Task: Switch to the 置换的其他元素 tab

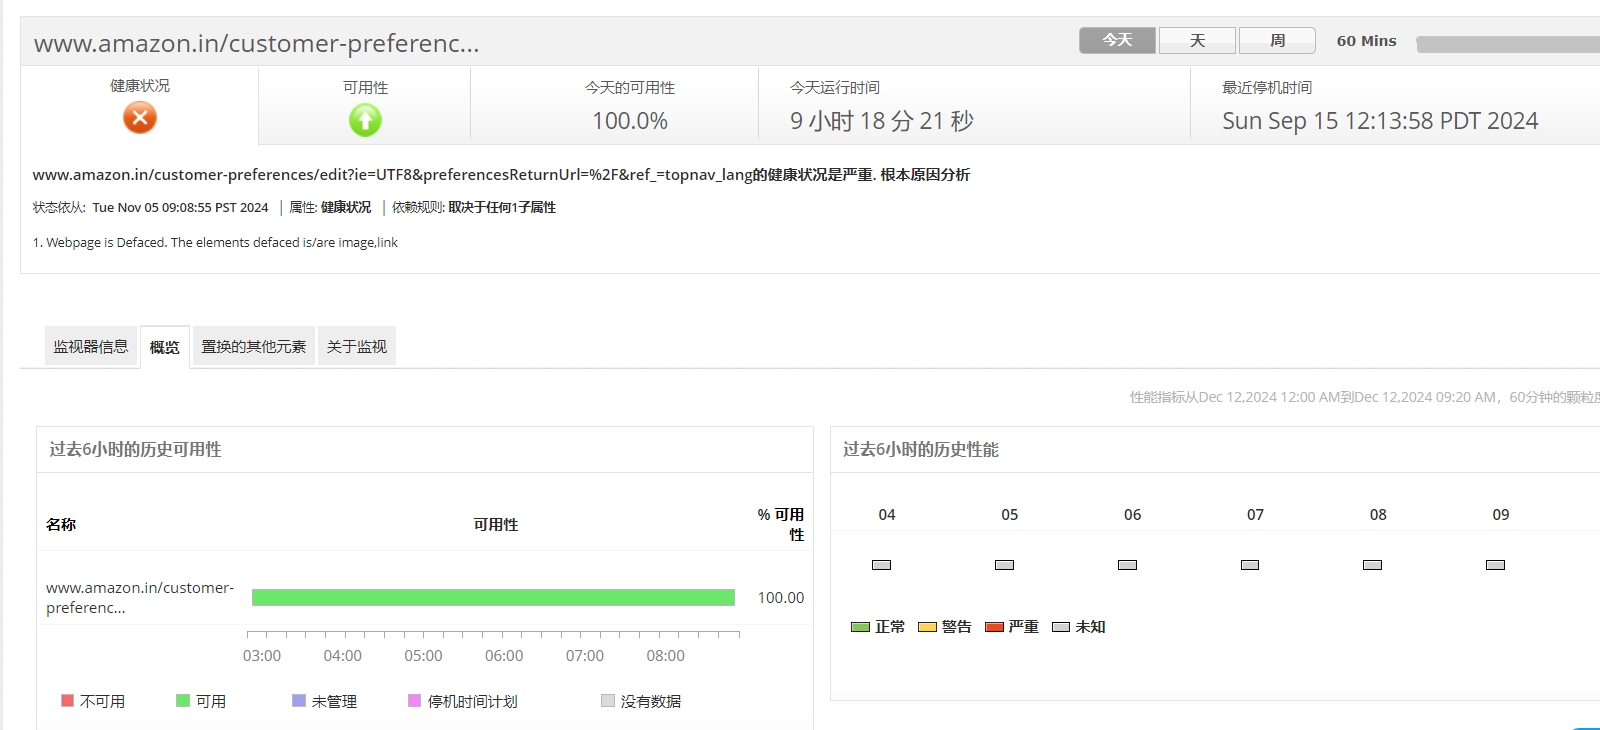Action: 254,346
